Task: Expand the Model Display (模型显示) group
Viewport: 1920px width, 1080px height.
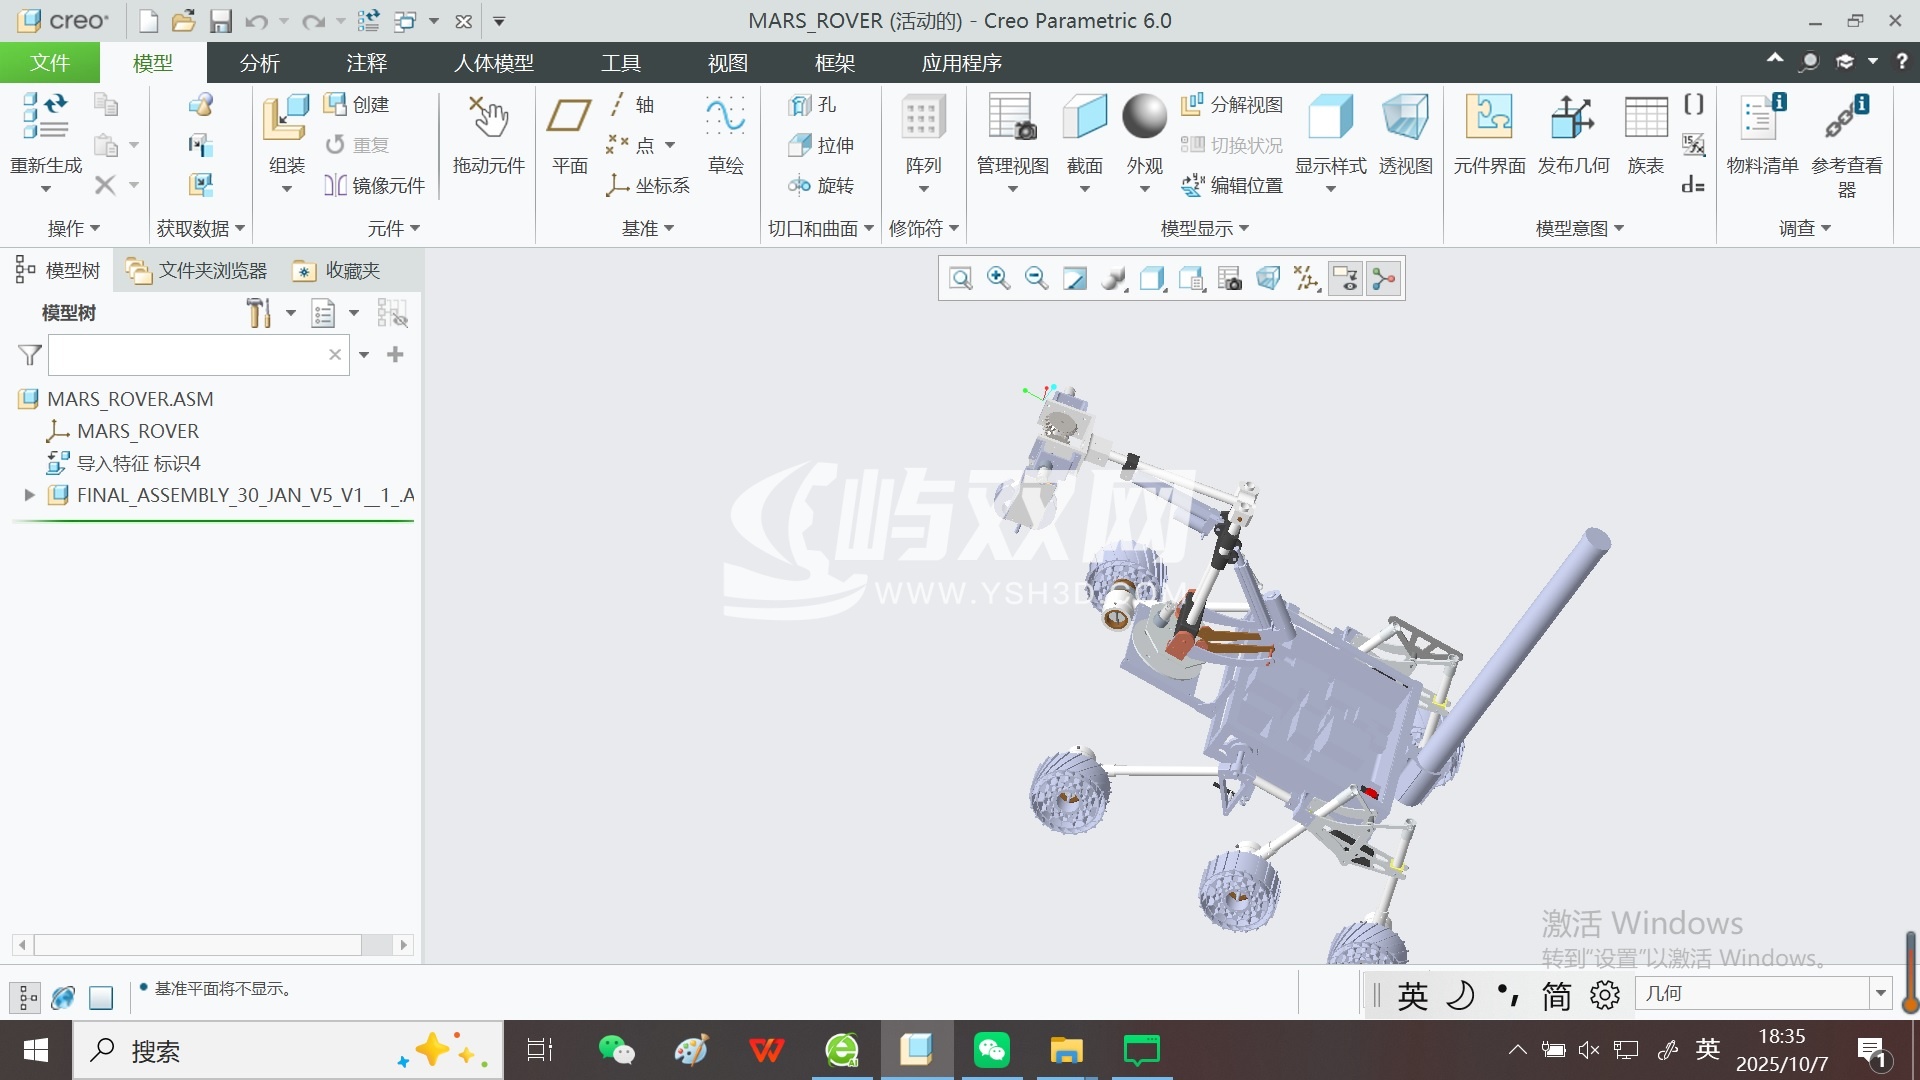Action: tap(1205, 229)
